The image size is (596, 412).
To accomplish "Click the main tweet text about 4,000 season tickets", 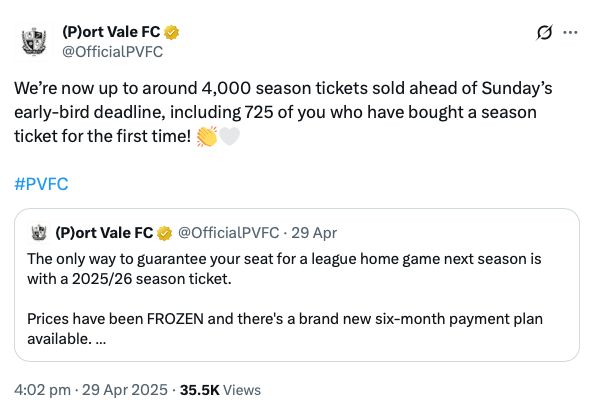I will [x=283, y=112].
